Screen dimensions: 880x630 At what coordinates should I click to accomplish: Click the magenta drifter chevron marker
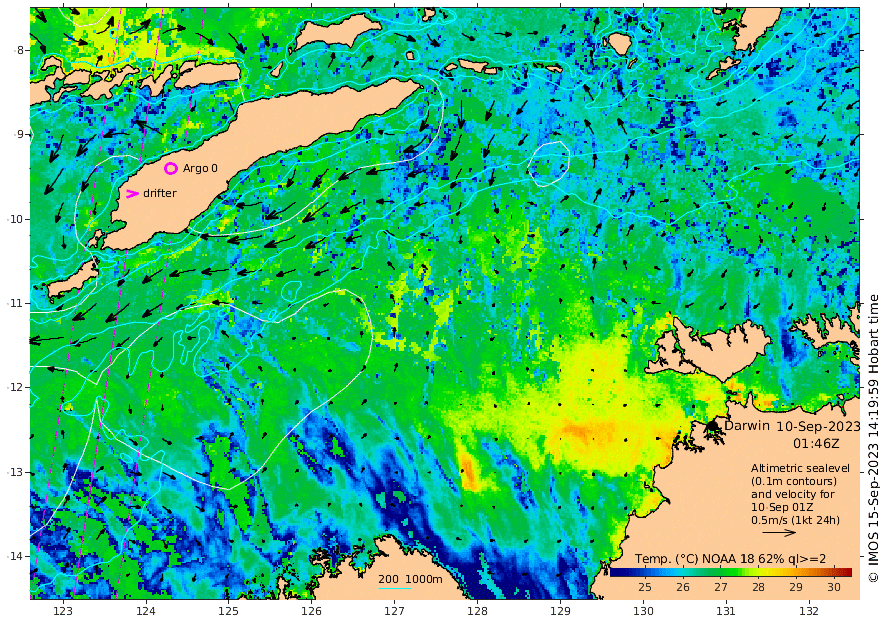(132, 194)
